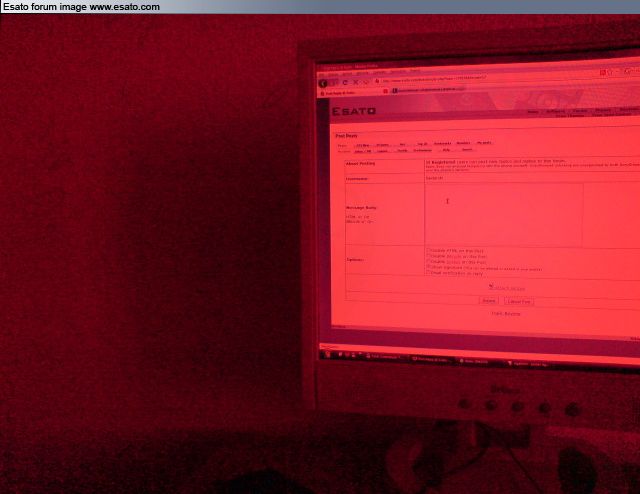
Task: Check Disable HTML on this post
Action: pos(429,251)
